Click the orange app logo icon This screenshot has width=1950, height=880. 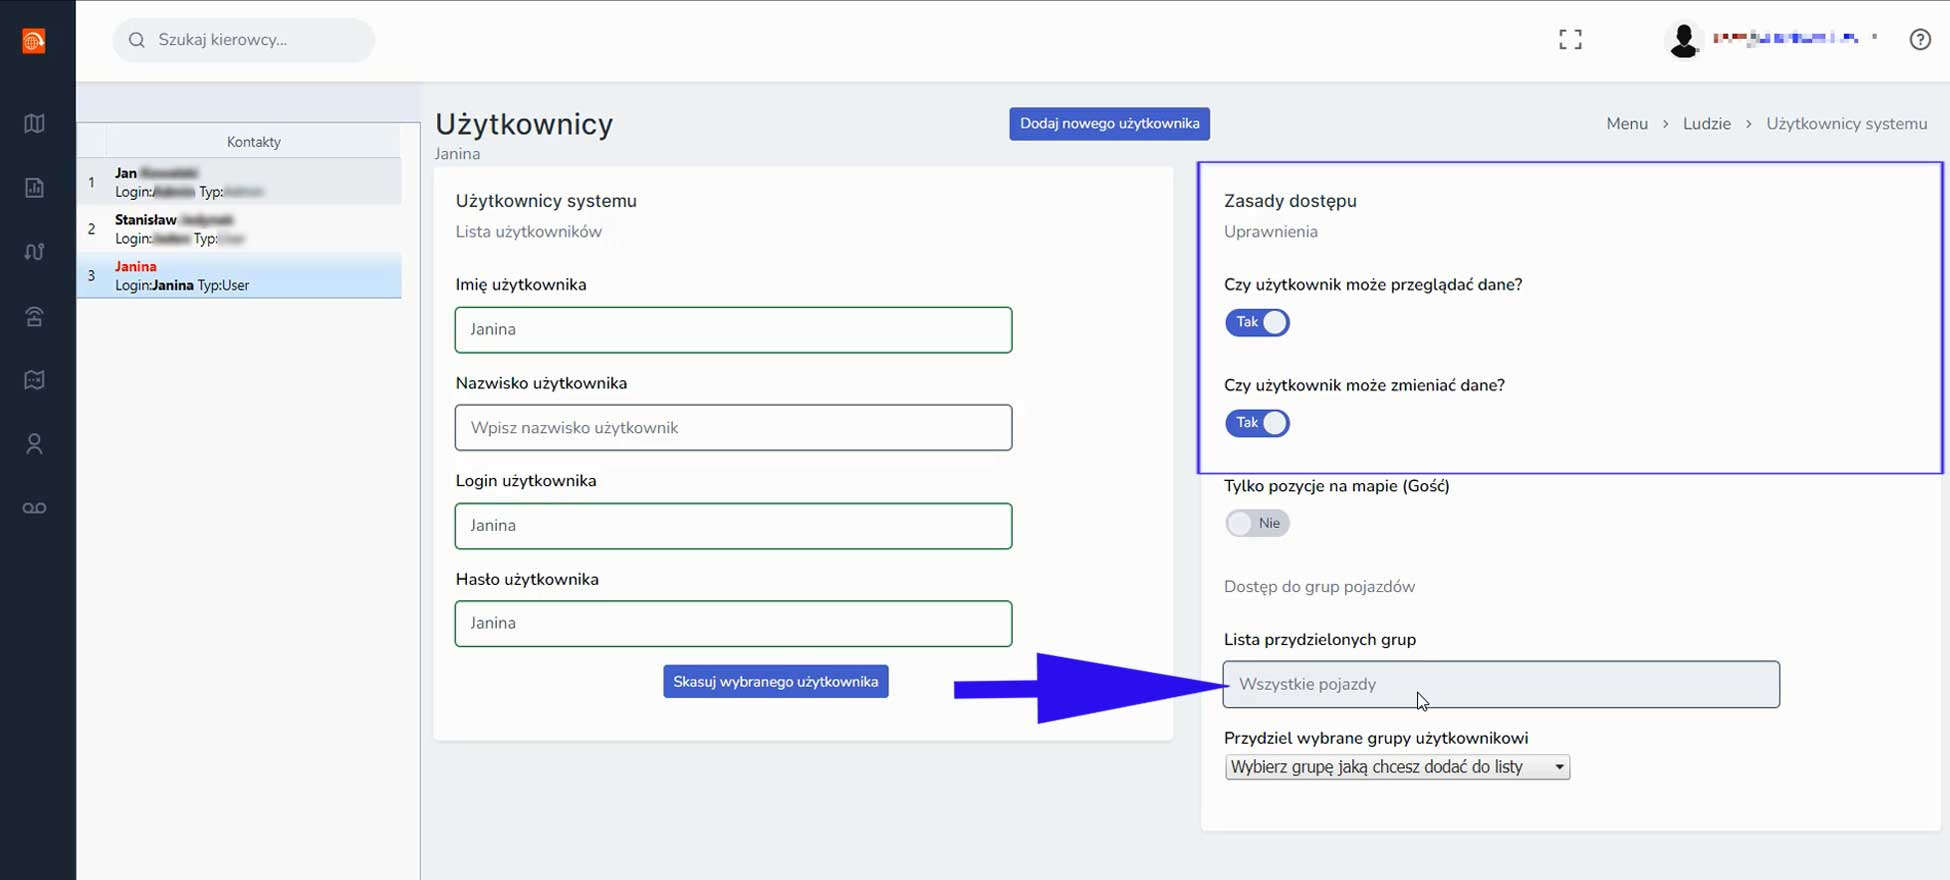[x=34, y=41]
